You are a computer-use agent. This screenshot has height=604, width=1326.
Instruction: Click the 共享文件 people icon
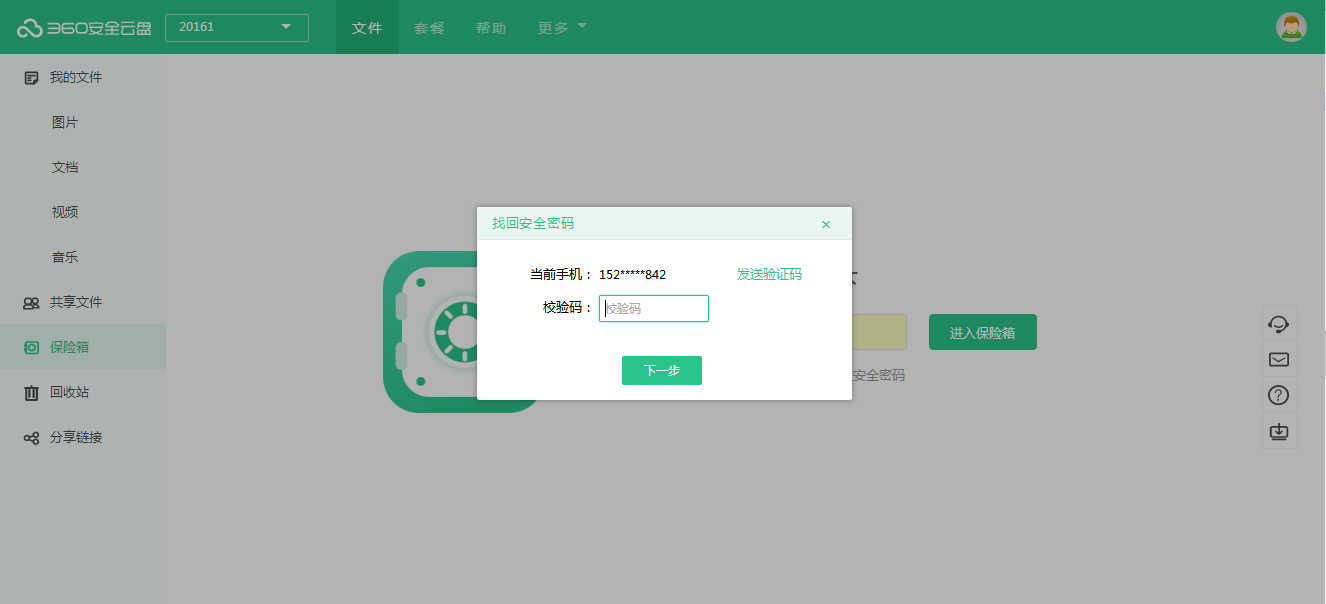31,302
